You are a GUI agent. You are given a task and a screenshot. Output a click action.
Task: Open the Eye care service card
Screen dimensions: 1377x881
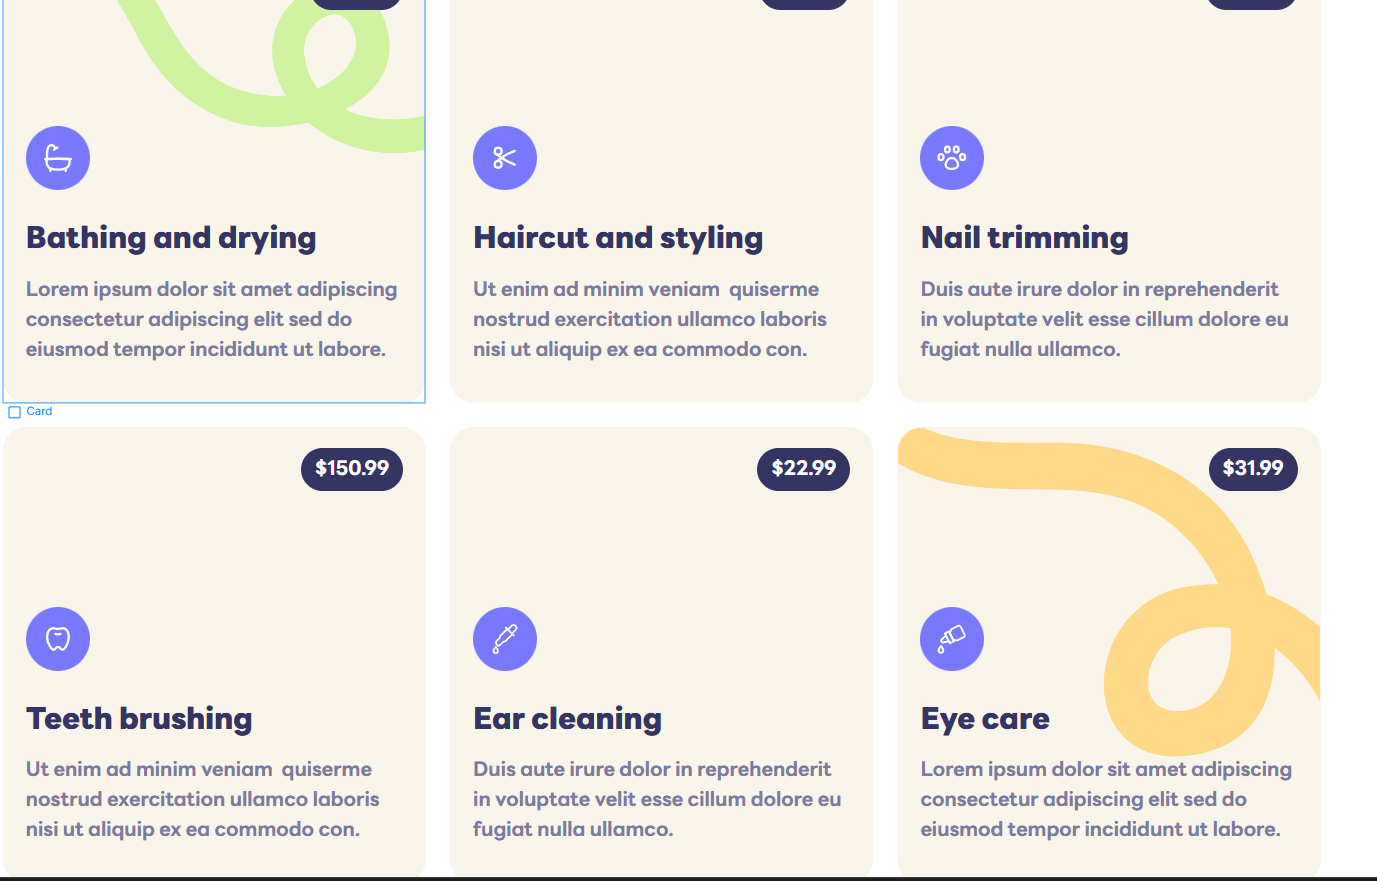coord(1108,650)
